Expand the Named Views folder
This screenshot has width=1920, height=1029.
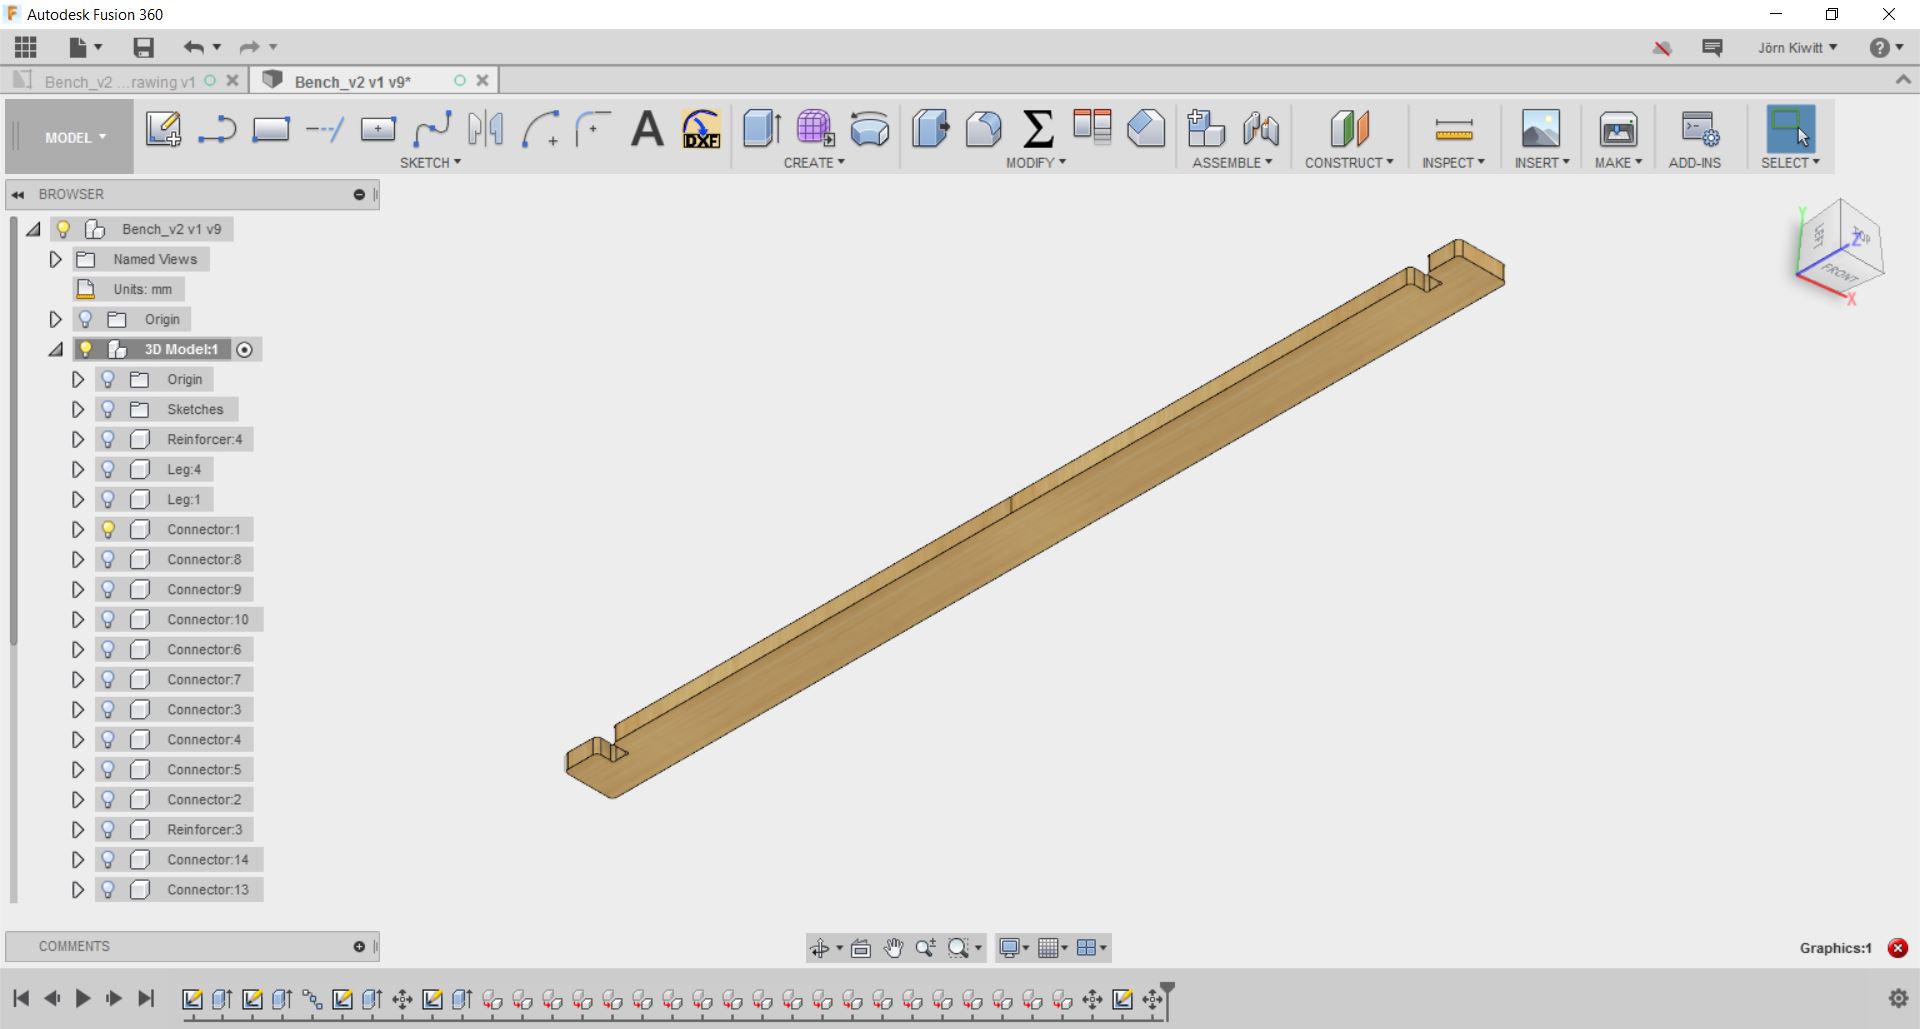click(x=55, y=259)
